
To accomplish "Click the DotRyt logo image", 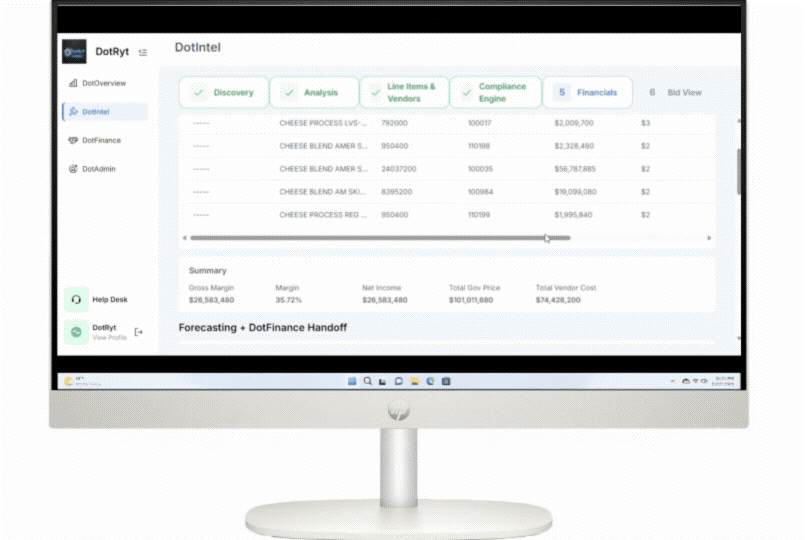I will coord(74,51).
